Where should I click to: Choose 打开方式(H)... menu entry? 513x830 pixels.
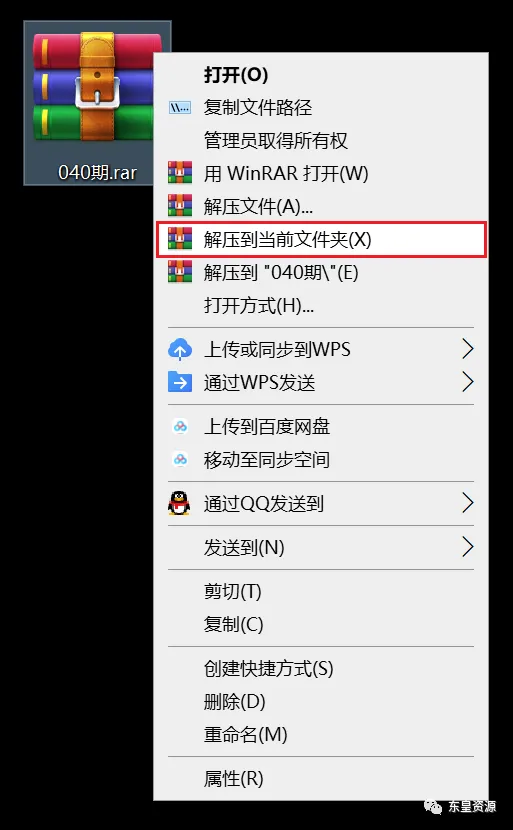pyautogui.click(x=259, y=305)
